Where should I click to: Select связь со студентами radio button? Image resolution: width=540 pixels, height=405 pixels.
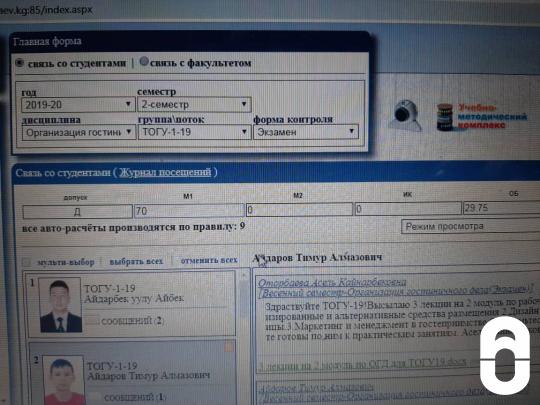point(19,63)
